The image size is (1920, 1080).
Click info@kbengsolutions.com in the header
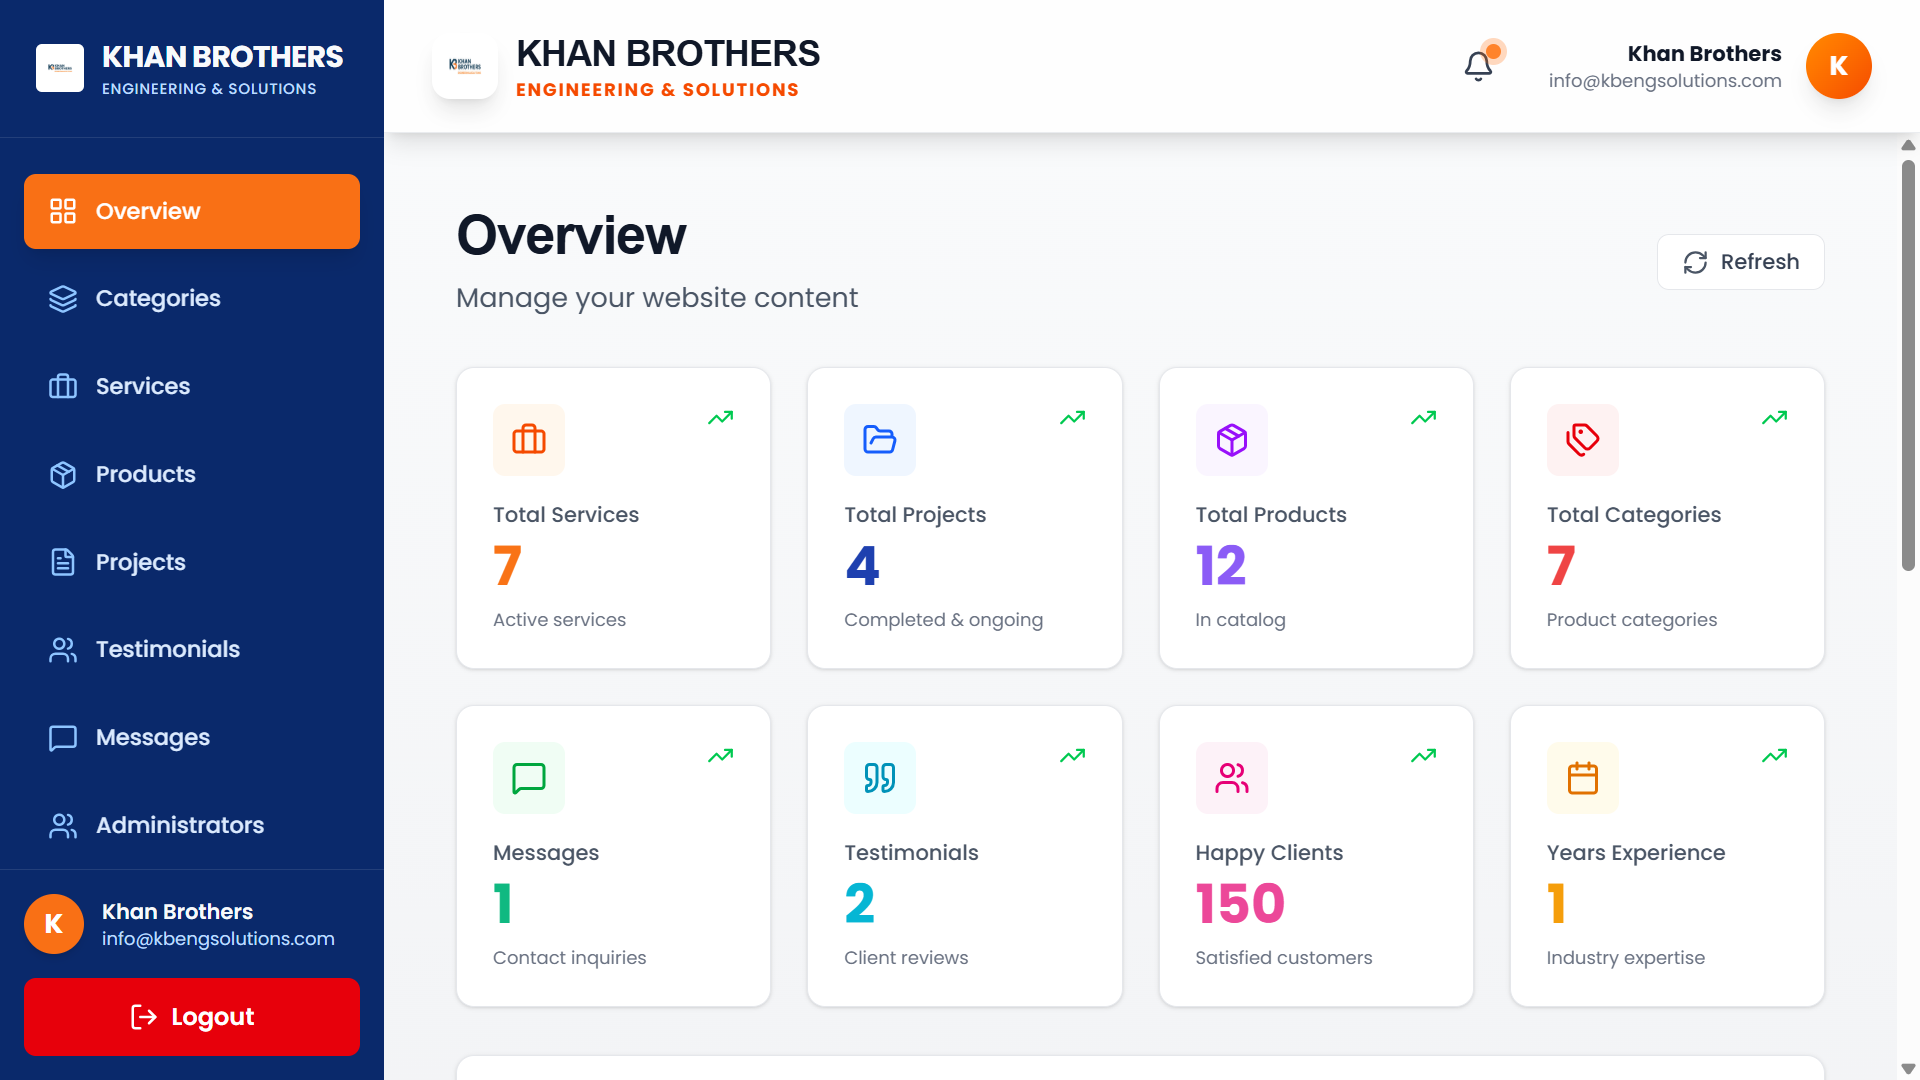coord(1665,81)
